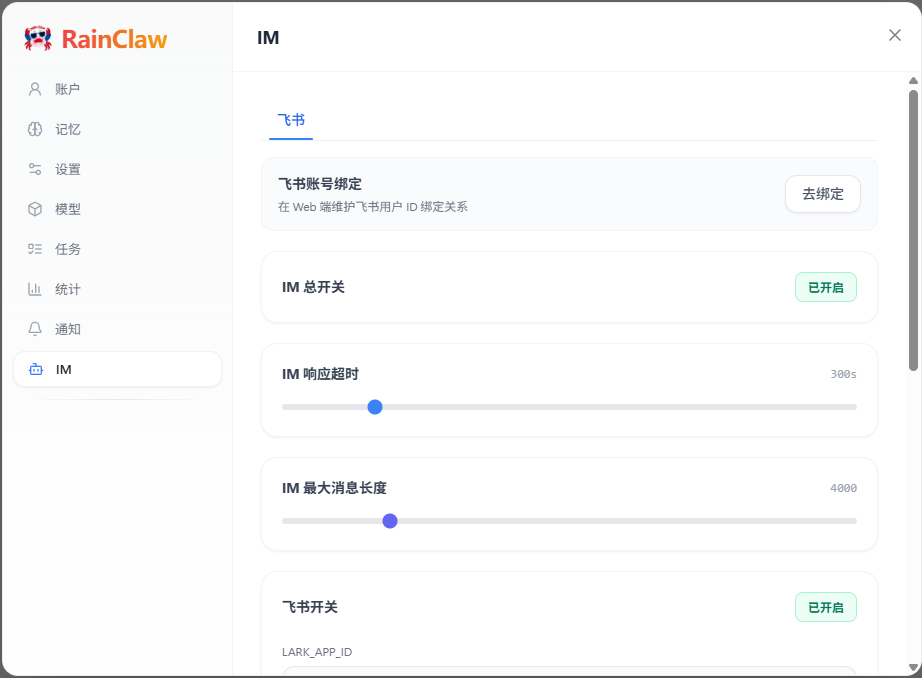922x678 pixels.
Task: Click the IM 响应超时 slider handle
Action: click(375, 407)
